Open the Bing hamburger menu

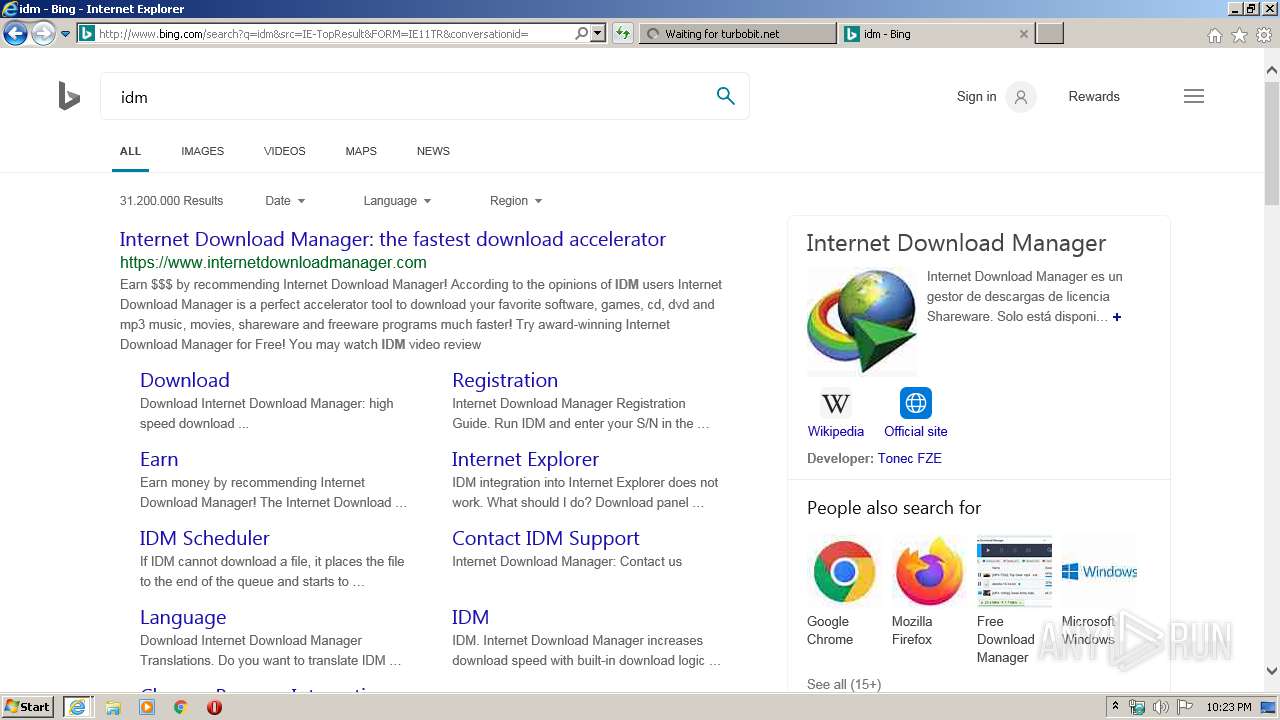1194,96
